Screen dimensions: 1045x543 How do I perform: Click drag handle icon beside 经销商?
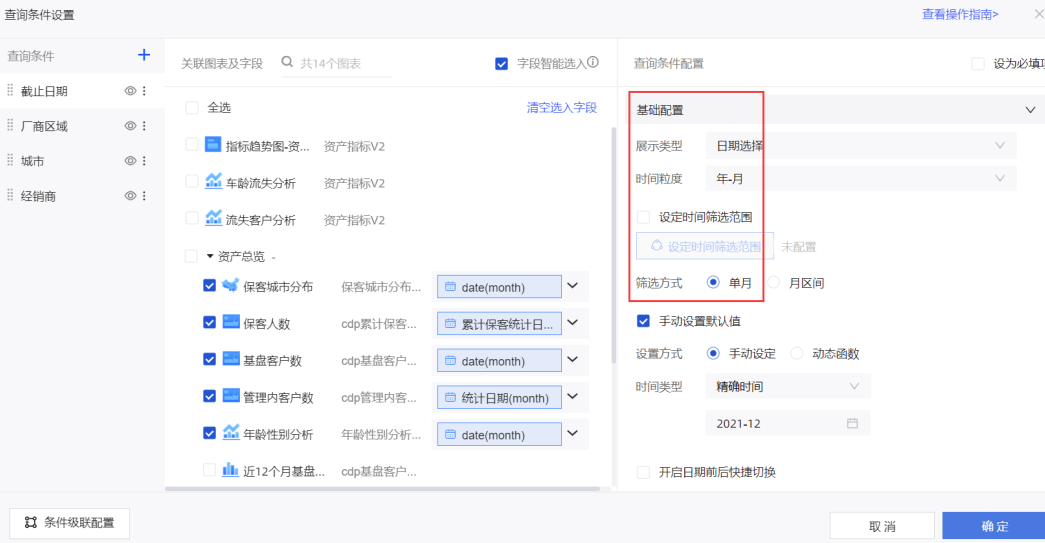pyautogui.click(x=10, y=196)
